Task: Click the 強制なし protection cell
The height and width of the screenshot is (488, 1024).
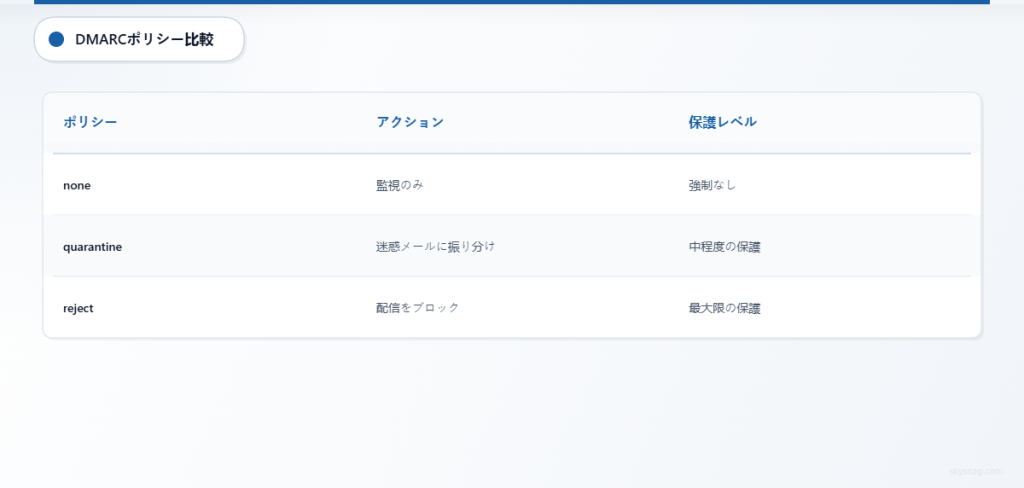Action: pos(712,186)
